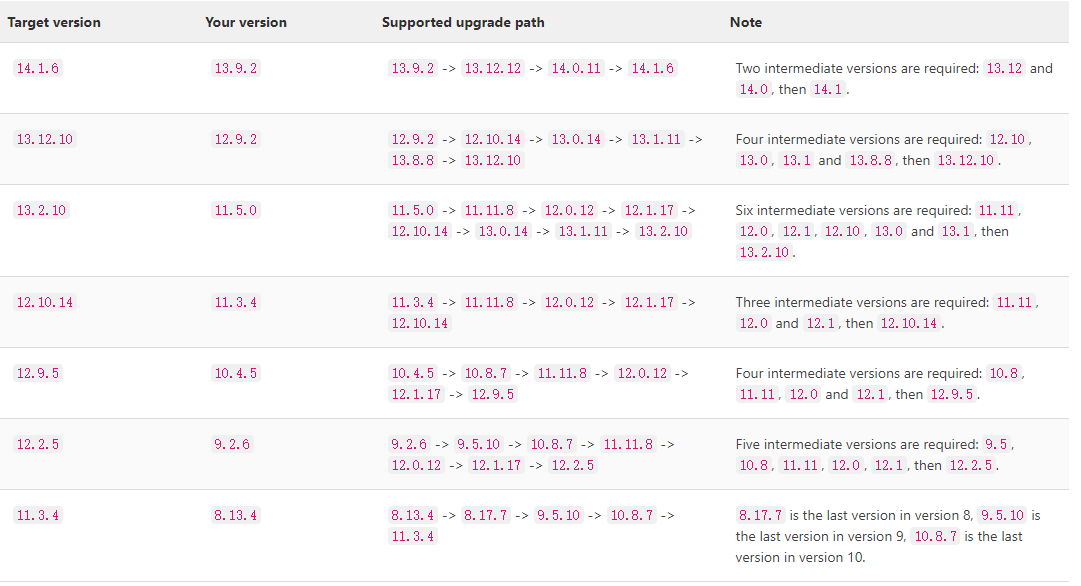
Task: Select the 12.9.2 code under Your version
Action: 236,140
